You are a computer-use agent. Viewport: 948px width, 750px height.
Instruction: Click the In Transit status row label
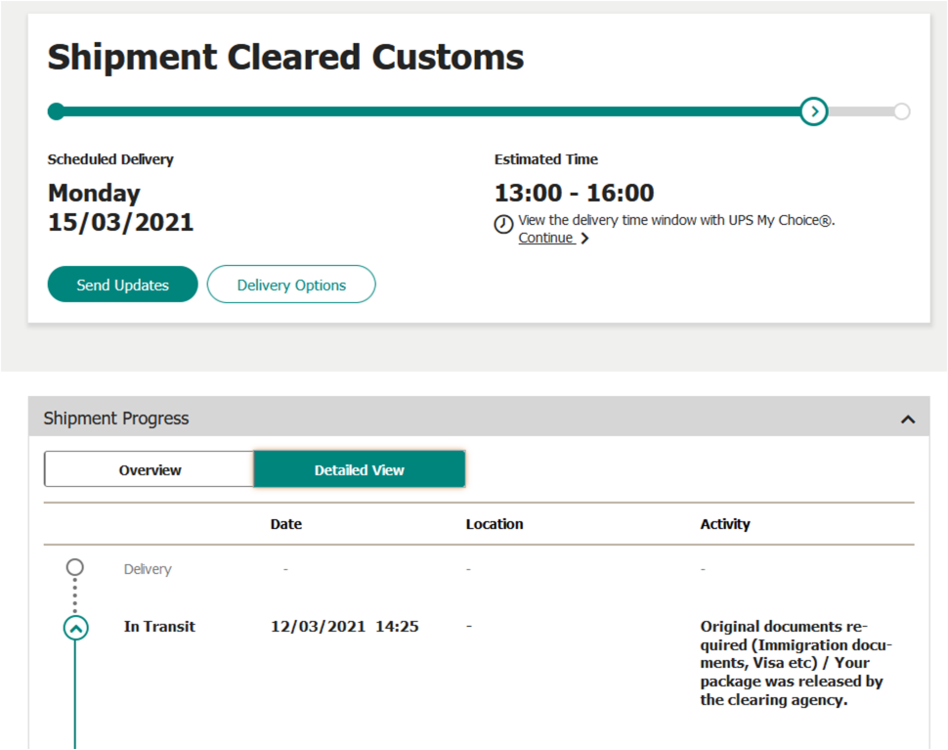click(160, 627)
